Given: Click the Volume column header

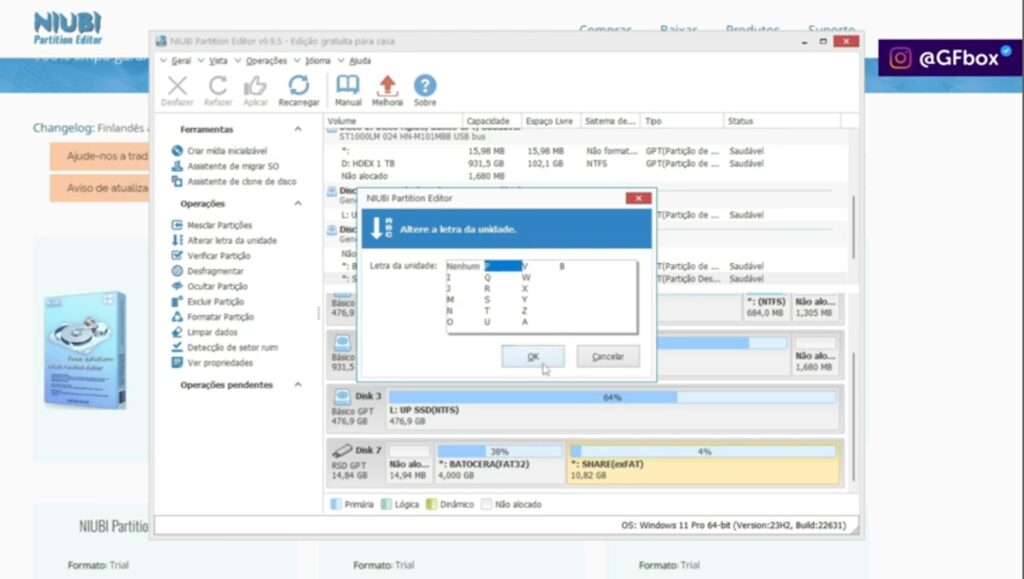Looking at the screenshot, I should click(x=393, y=121).
